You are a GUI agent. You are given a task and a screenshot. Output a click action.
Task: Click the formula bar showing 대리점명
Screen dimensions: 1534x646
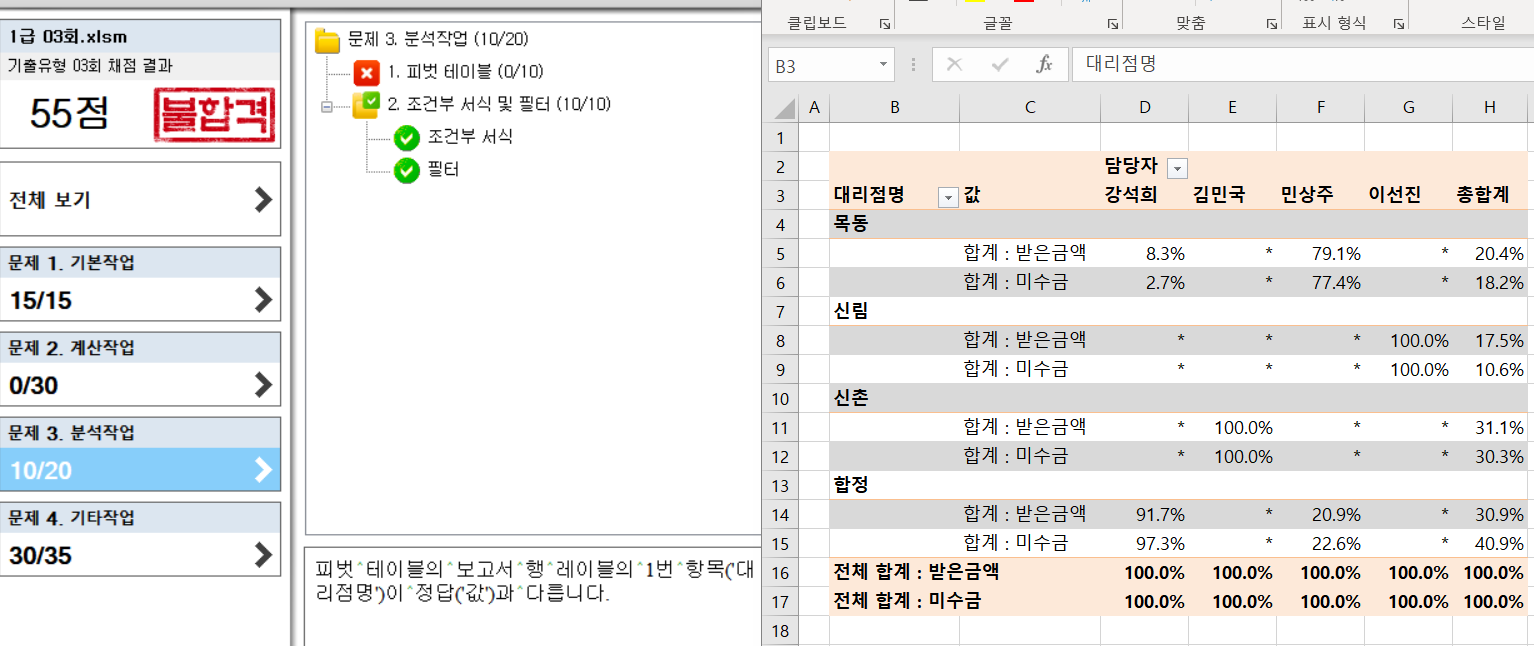tap(1300, 65)
